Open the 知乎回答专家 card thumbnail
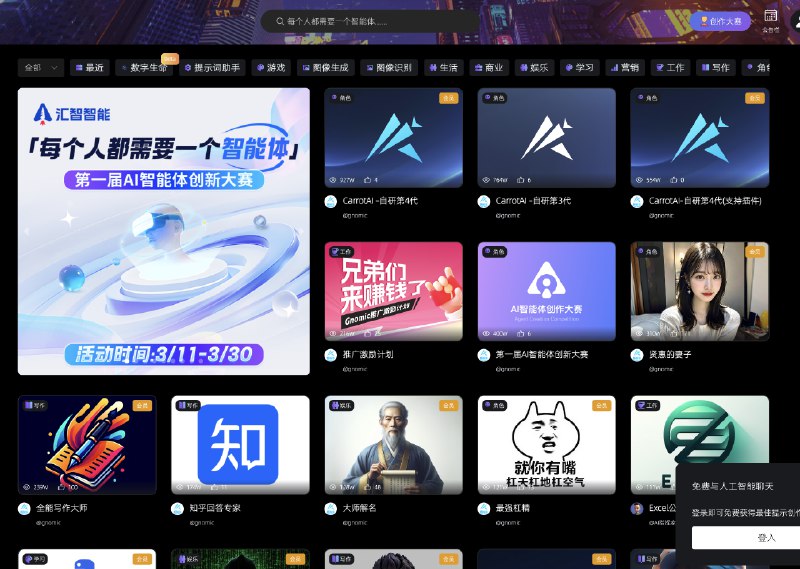Screen dimensions: 800x569 tap(240, 445)
